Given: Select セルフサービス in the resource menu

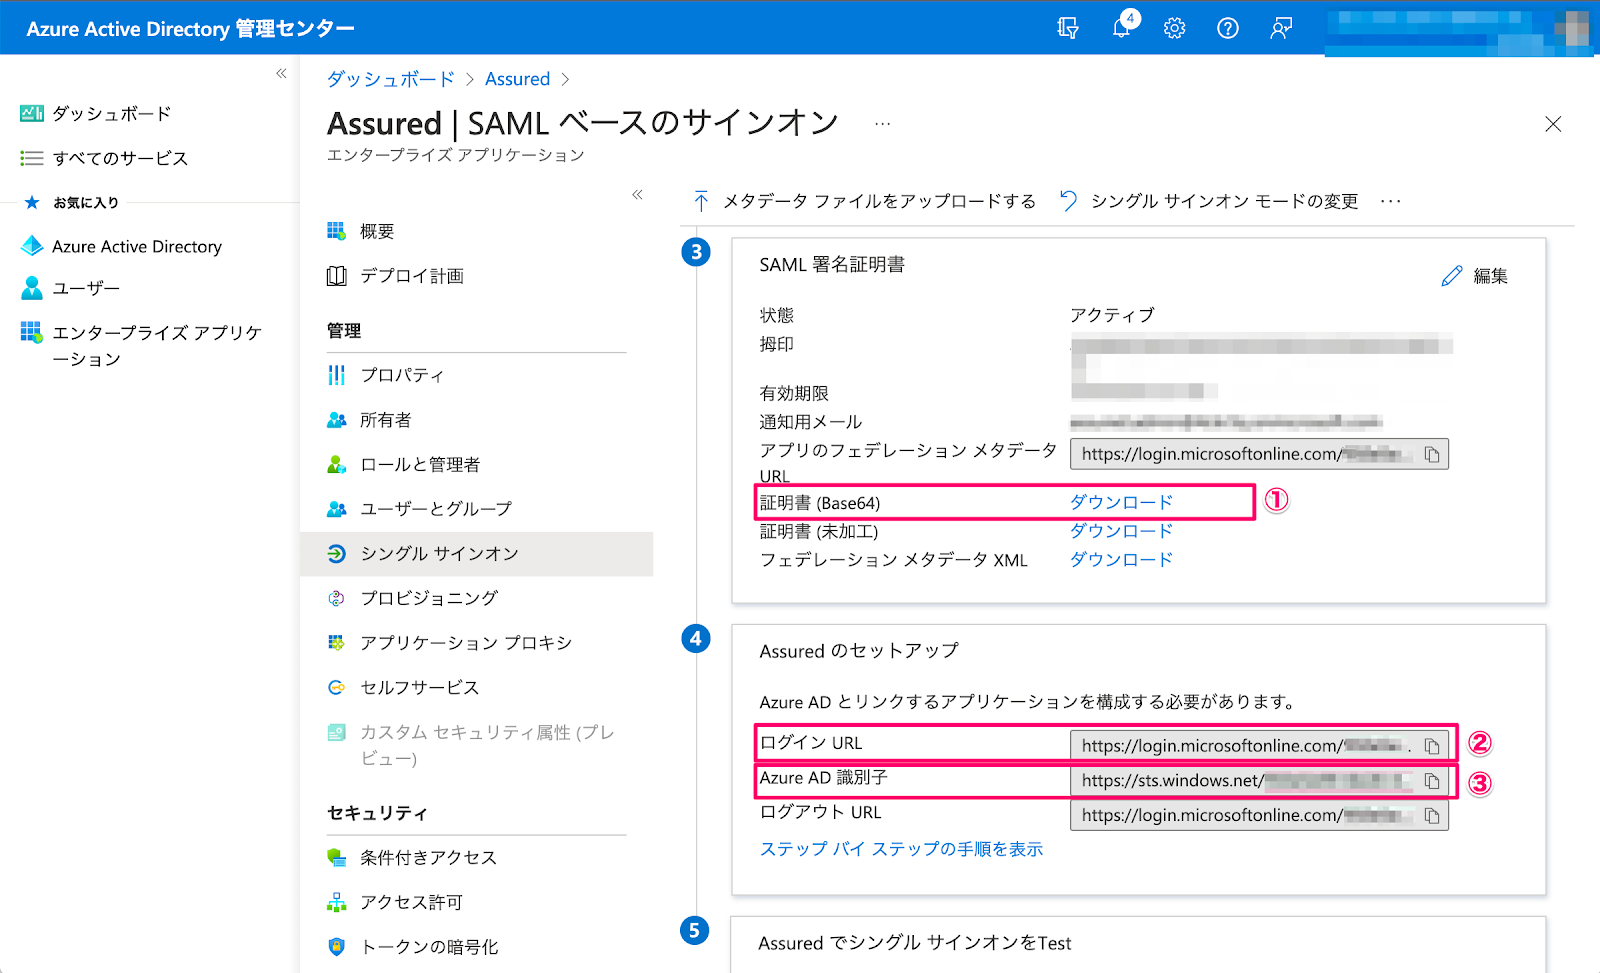Looking at the screenshot, I should tap(404, 687).
